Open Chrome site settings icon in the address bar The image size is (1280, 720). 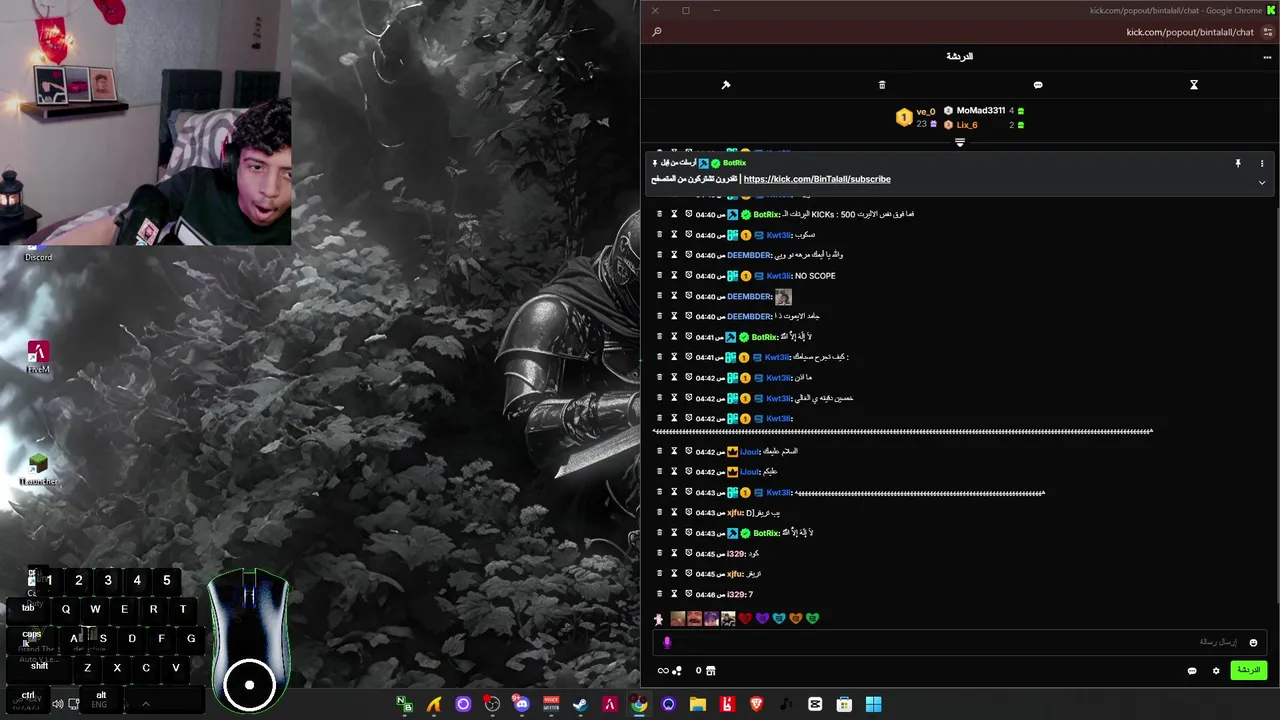[1268, 32]
